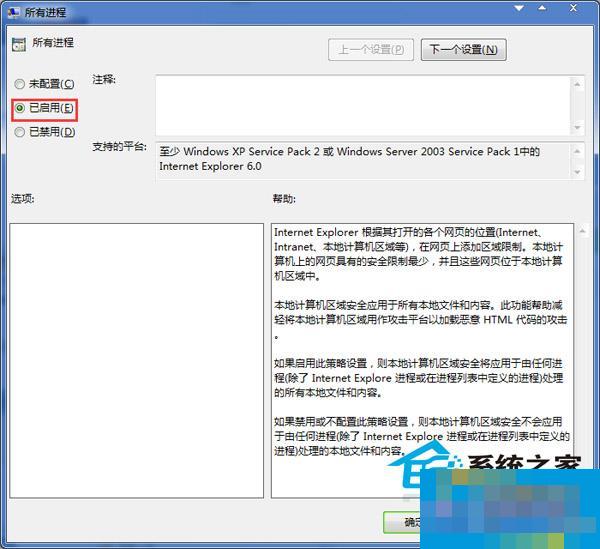This screenshot has height=549, width=600.
Task: Click the window icon in title bar
Action: [x=14, y=12]
